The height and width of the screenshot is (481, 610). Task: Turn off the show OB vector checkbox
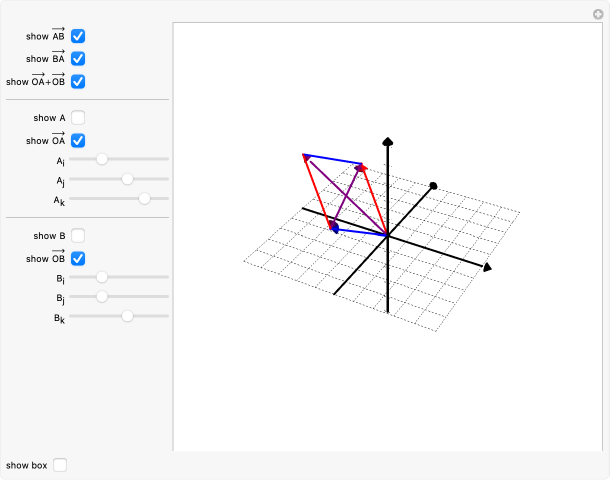pyautogui.click(x=78, y=259)
